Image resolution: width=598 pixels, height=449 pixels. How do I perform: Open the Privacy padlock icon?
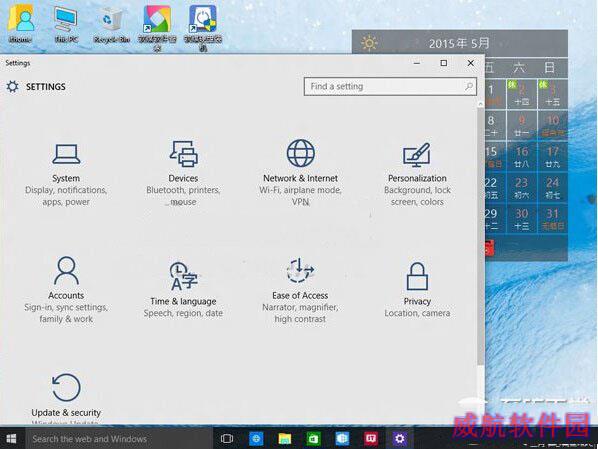[x=417, y=276]
